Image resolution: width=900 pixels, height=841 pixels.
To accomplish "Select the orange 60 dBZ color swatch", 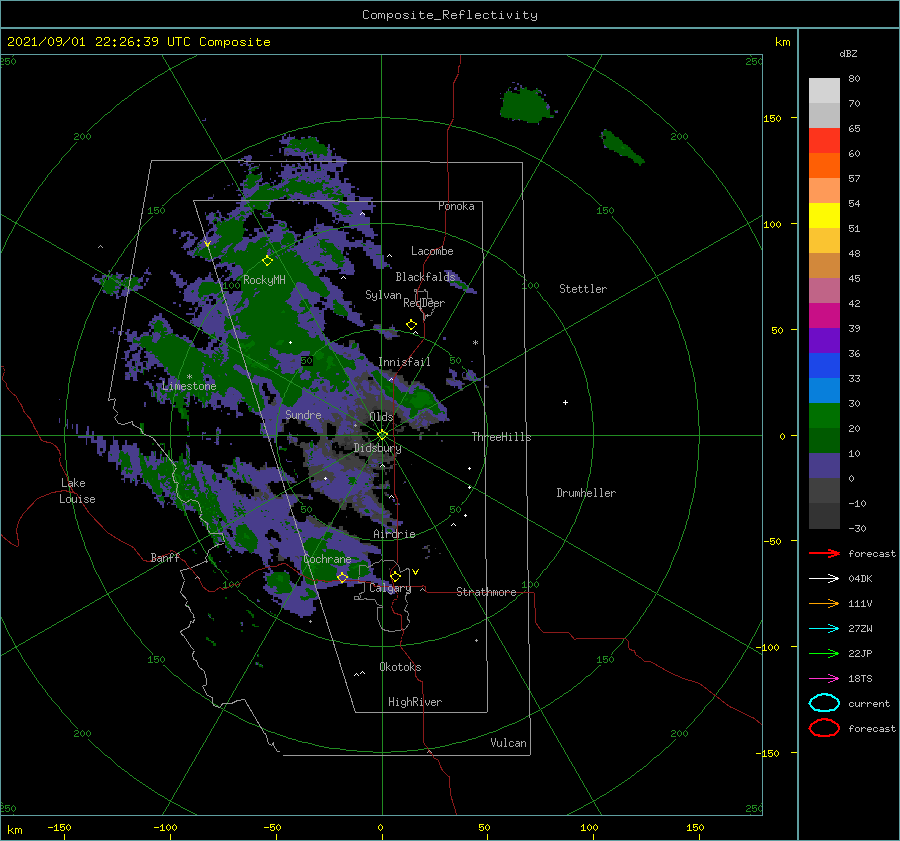I will pos(824,165).
